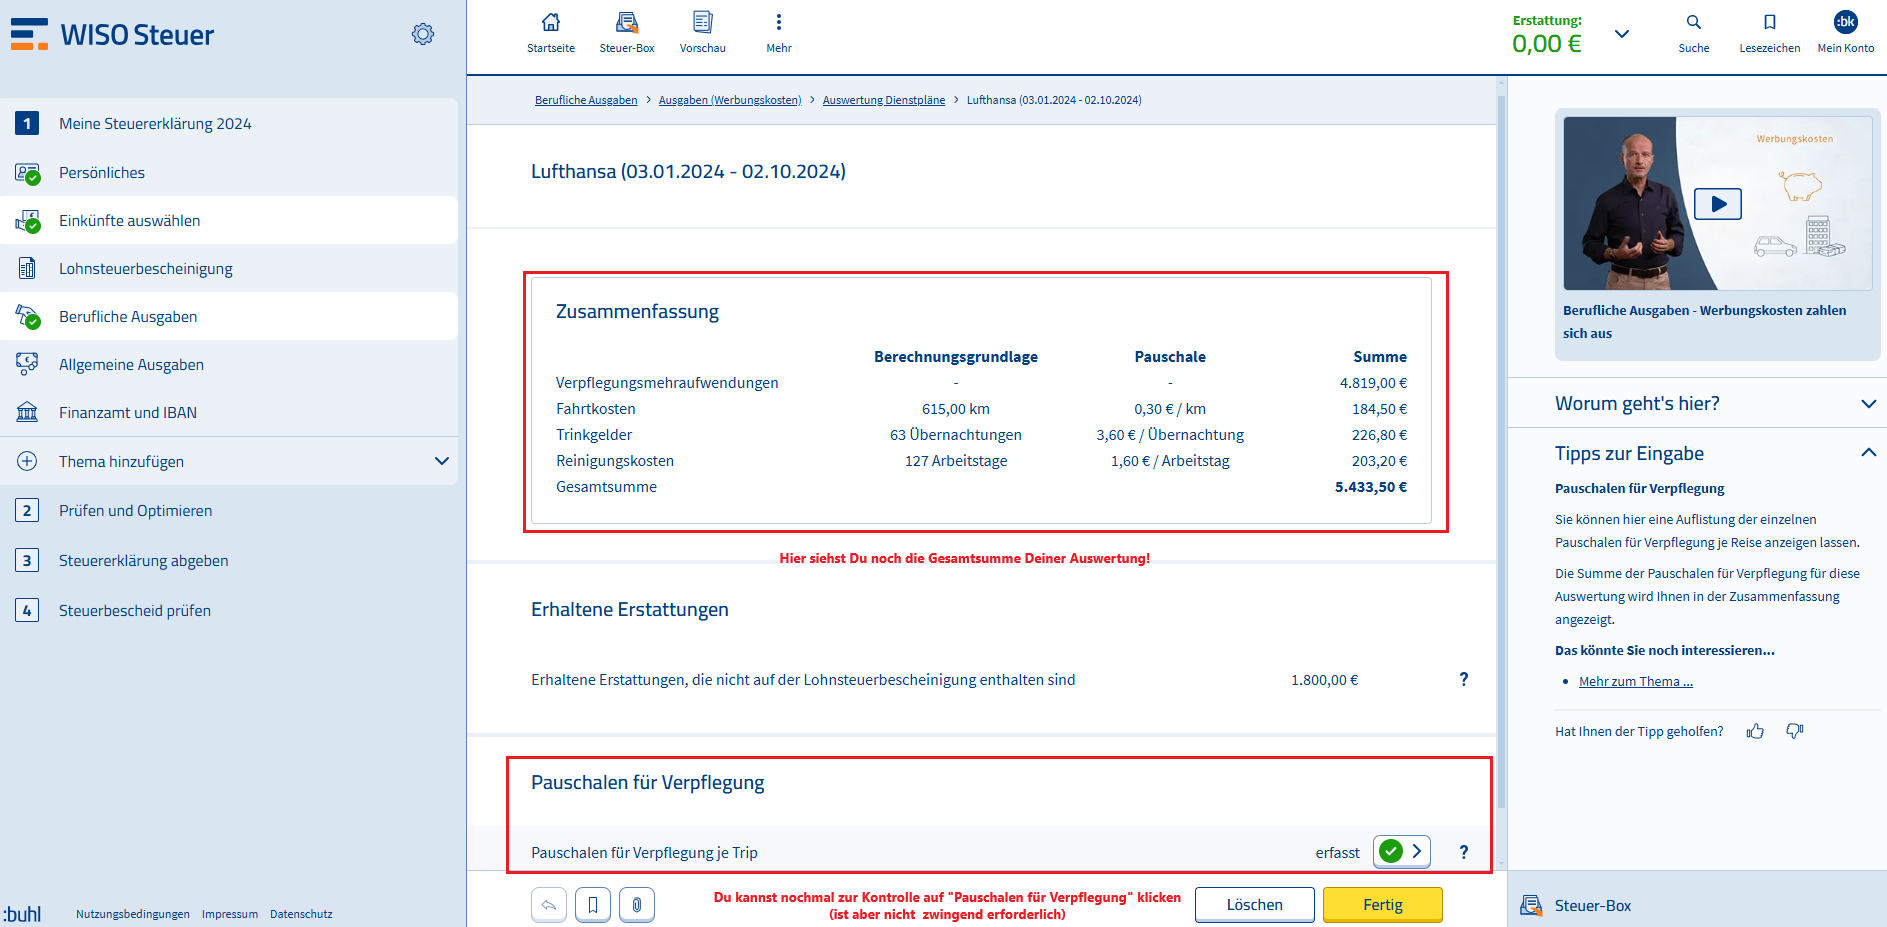Add bookmark with bottom toolbar icon
The width and height of the screenshot is (1887, 927).
click(593, 905)
